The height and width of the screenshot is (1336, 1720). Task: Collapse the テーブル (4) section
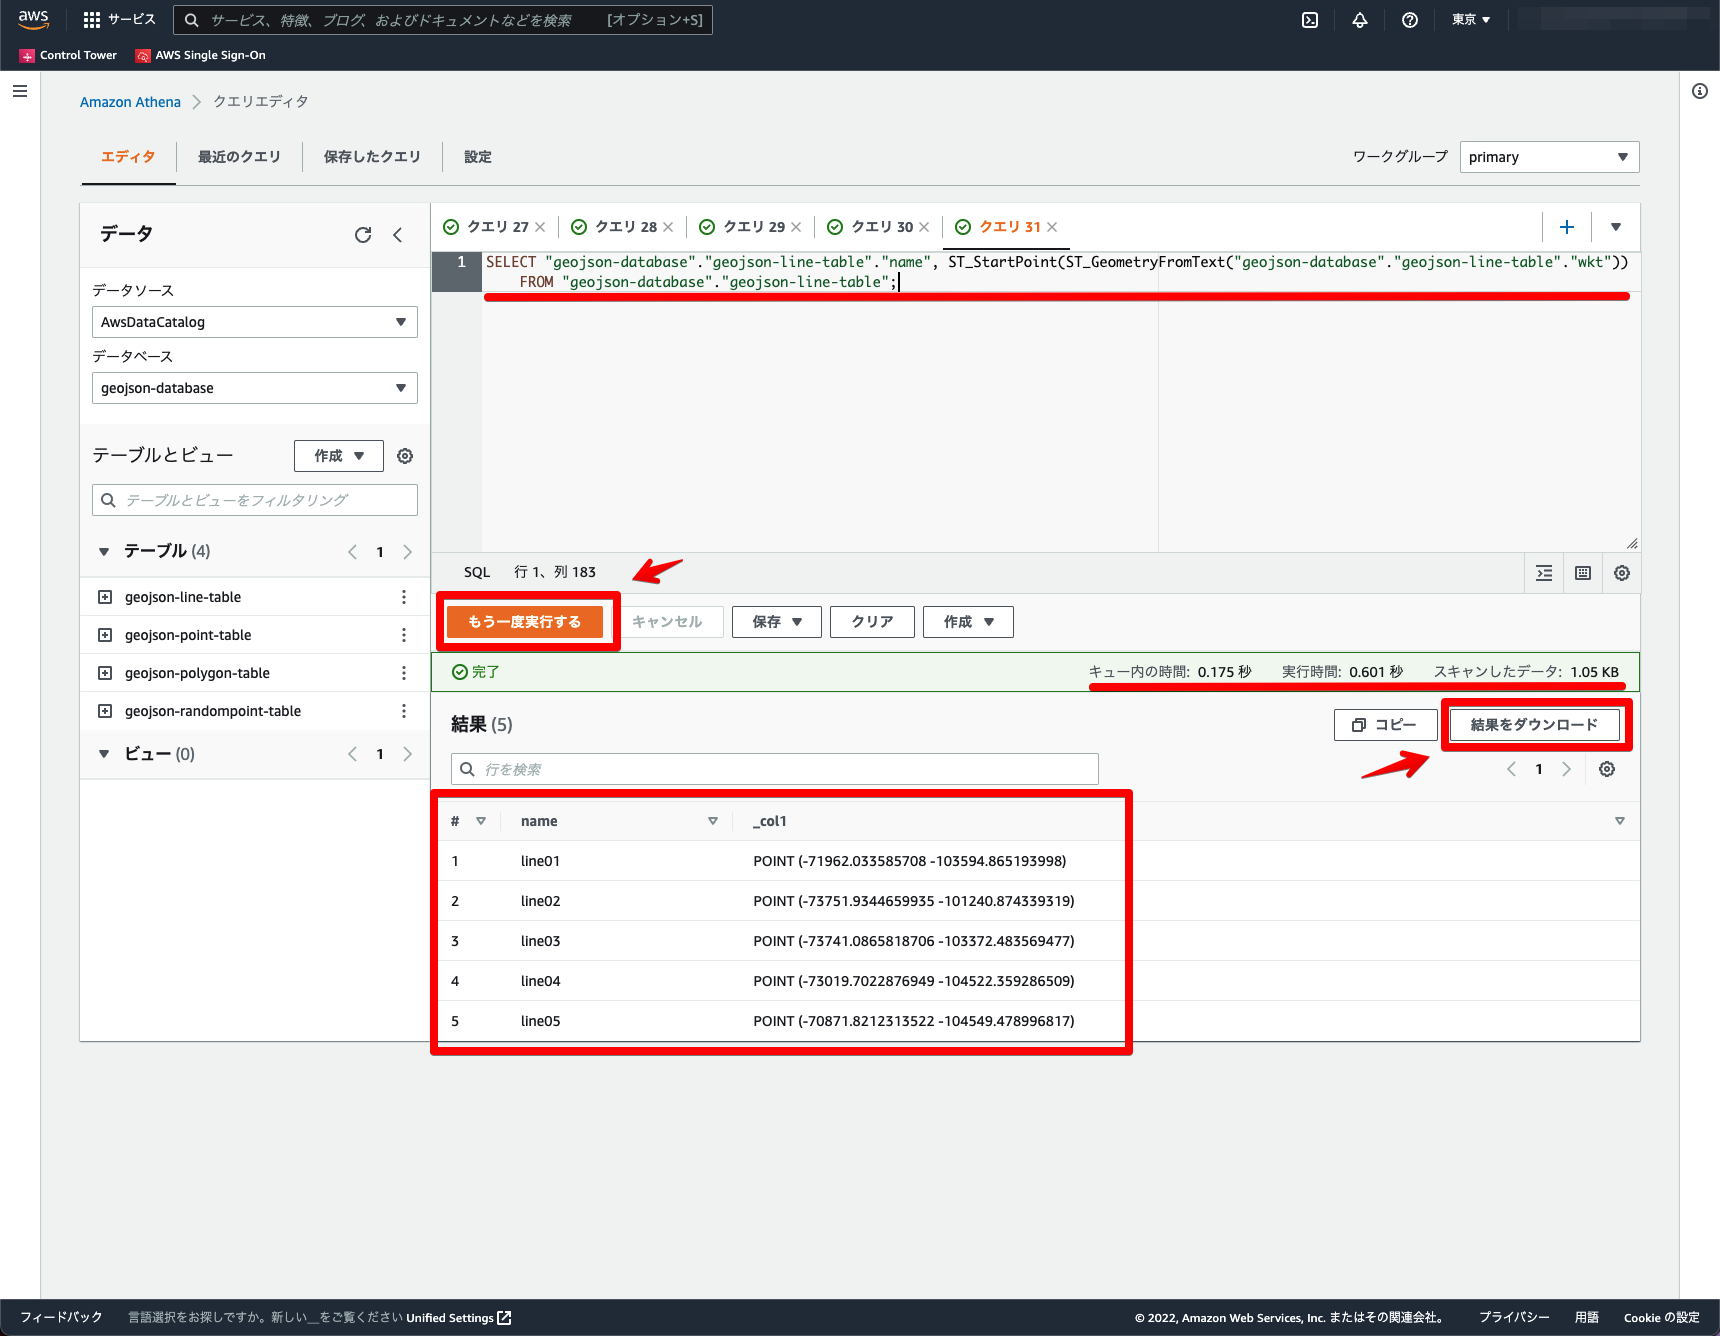click(104, 552)
